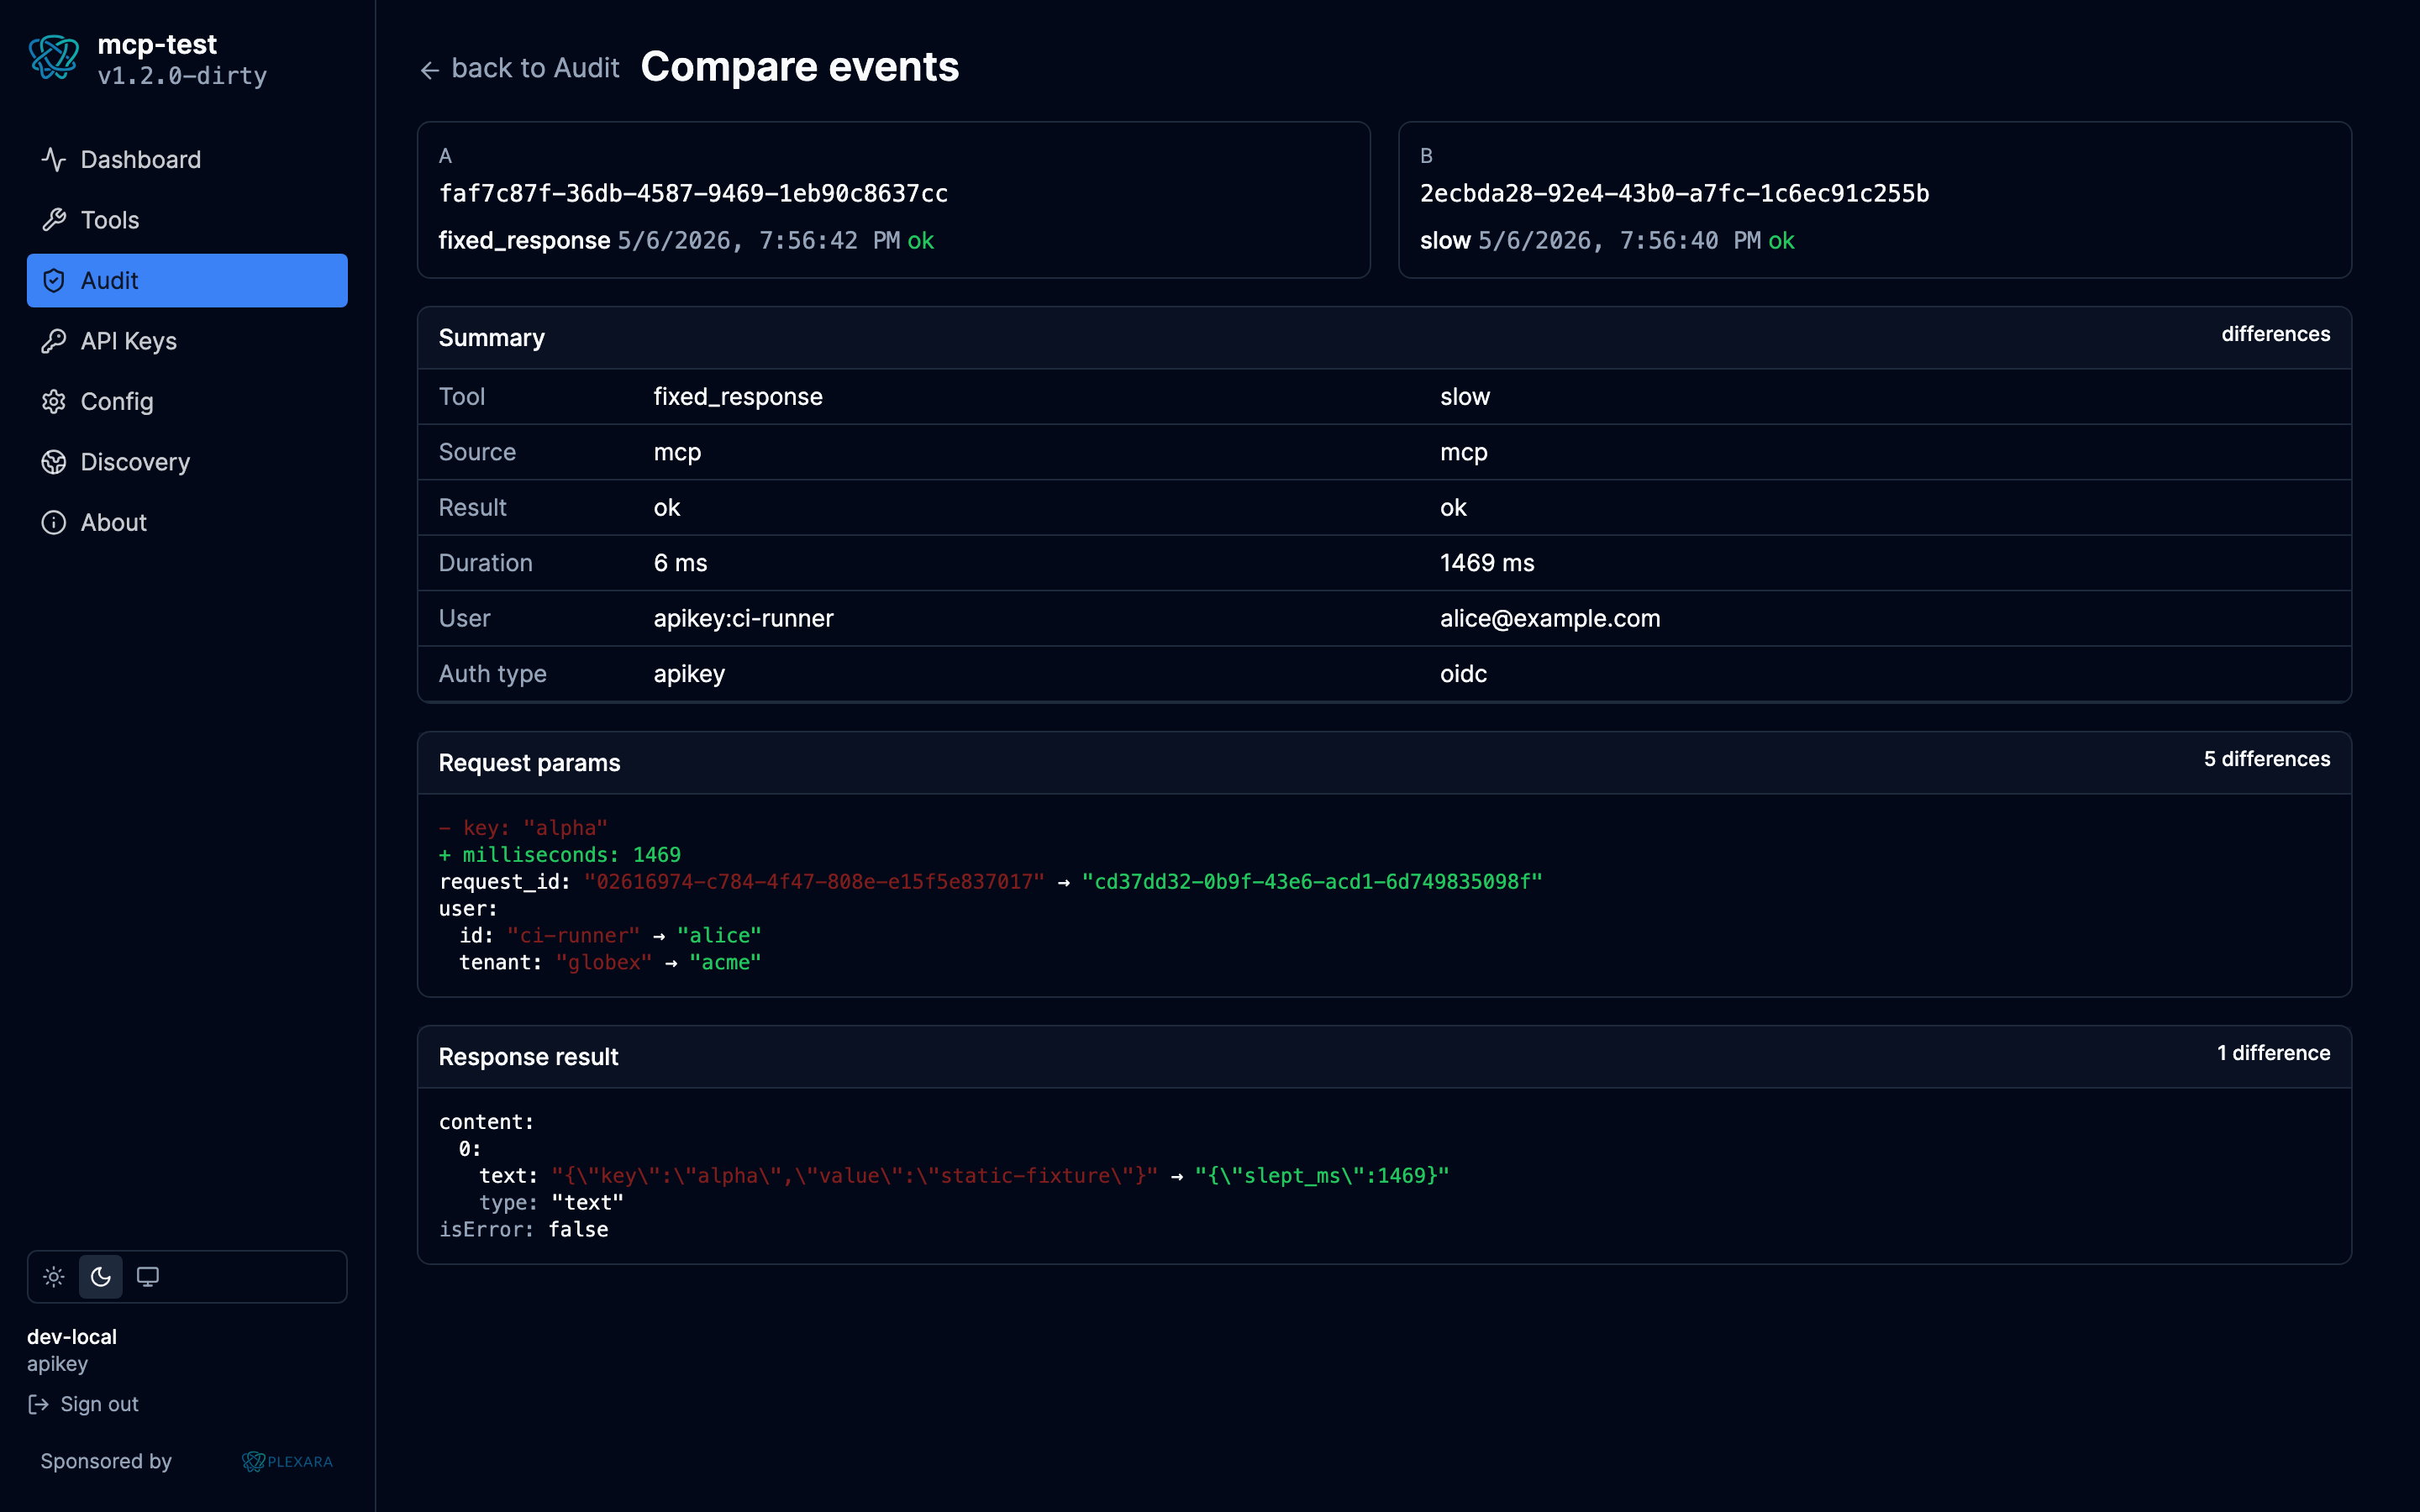Click timestamp 5/6/2026, 7:56:40 PM
Screen dimensions: 2420x1512
click(1620, 241)
